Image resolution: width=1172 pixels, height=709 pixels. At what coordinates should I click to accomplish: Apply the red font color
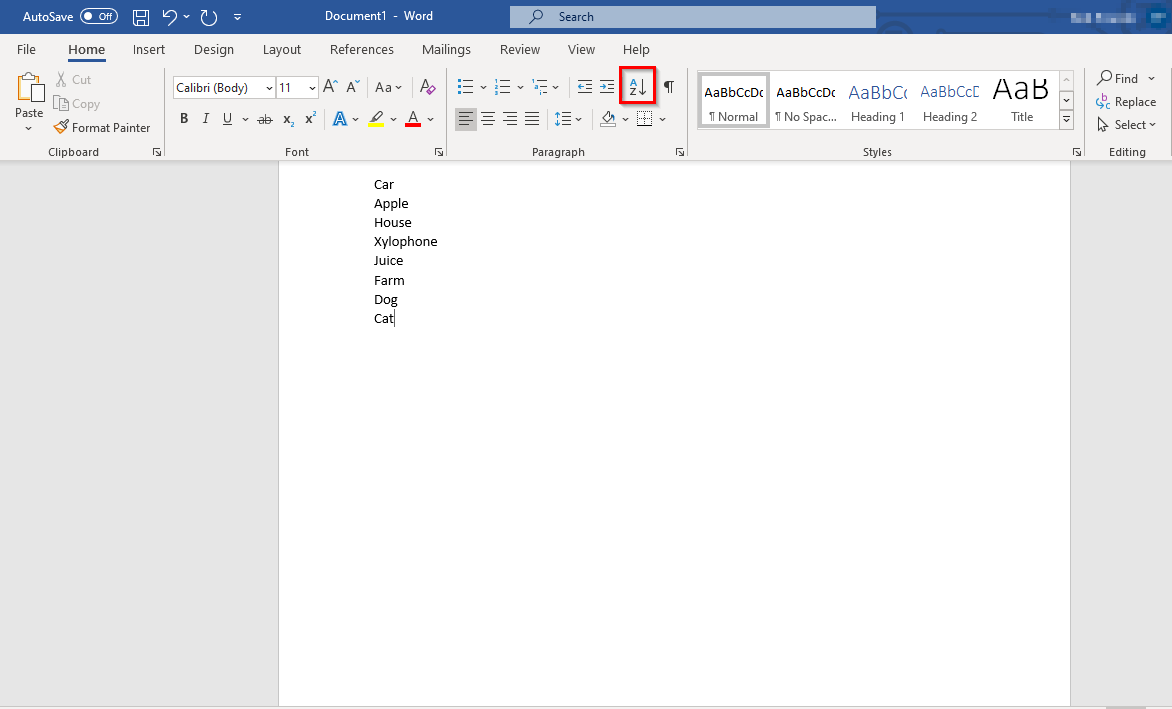[x=413, y=119]
